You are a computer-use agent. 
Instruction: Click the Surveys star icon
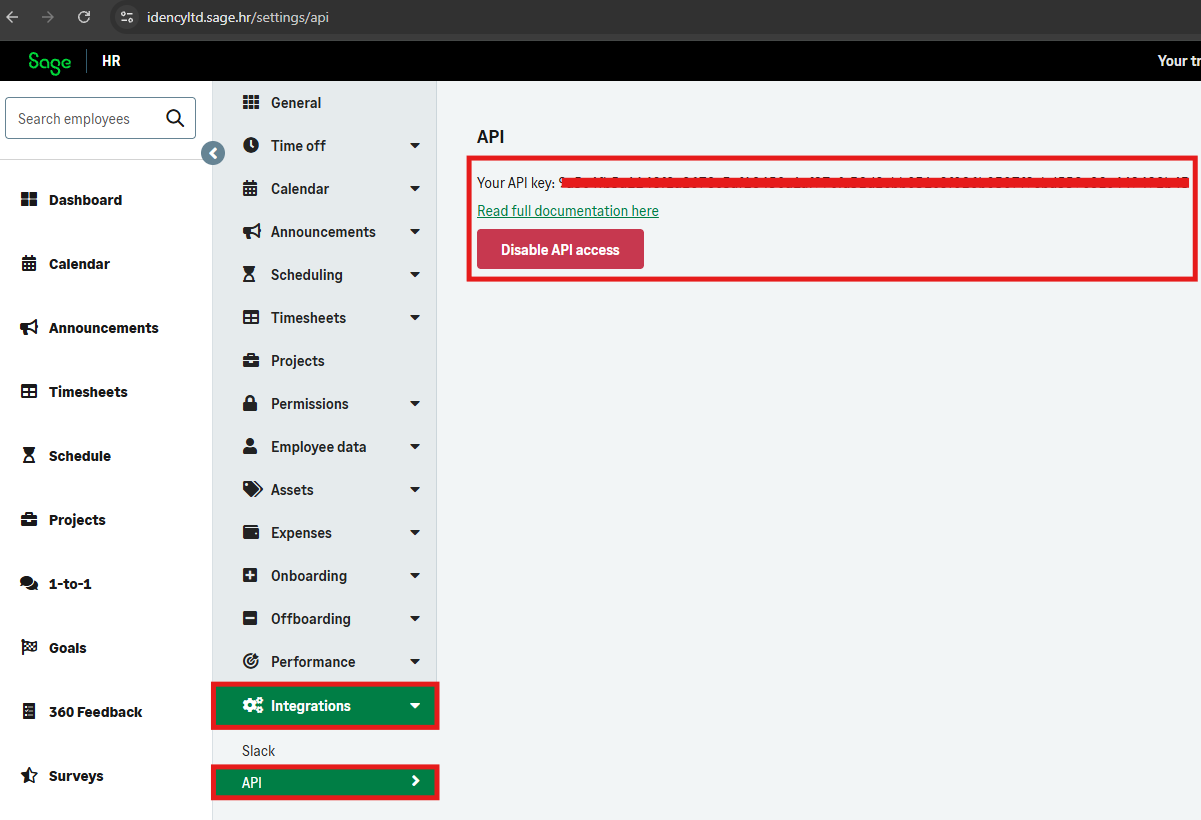point(29,776)
